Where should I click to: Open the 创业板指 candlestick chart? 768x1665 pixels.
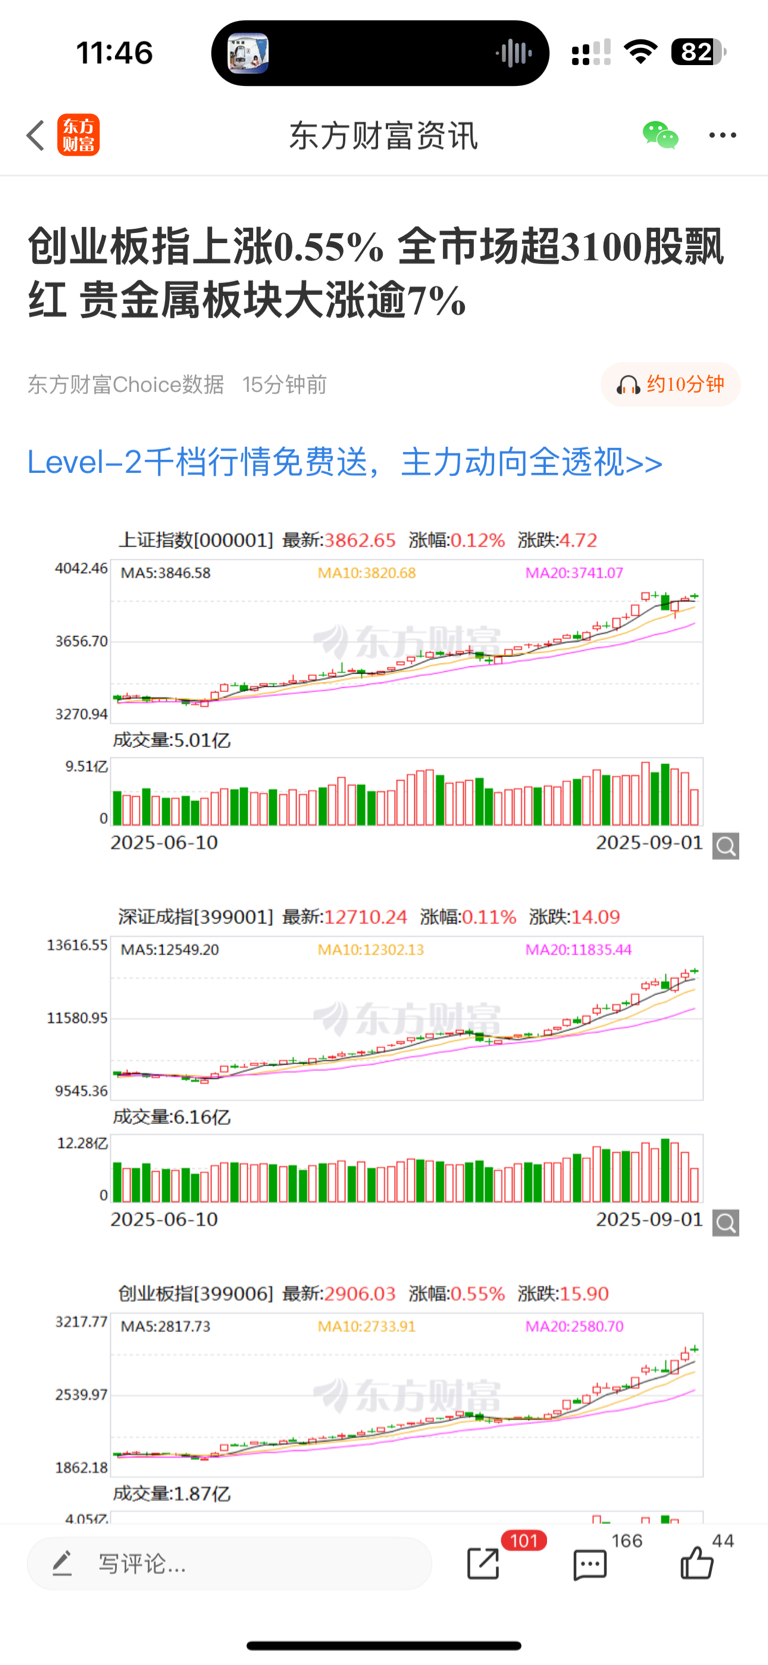407,1394
